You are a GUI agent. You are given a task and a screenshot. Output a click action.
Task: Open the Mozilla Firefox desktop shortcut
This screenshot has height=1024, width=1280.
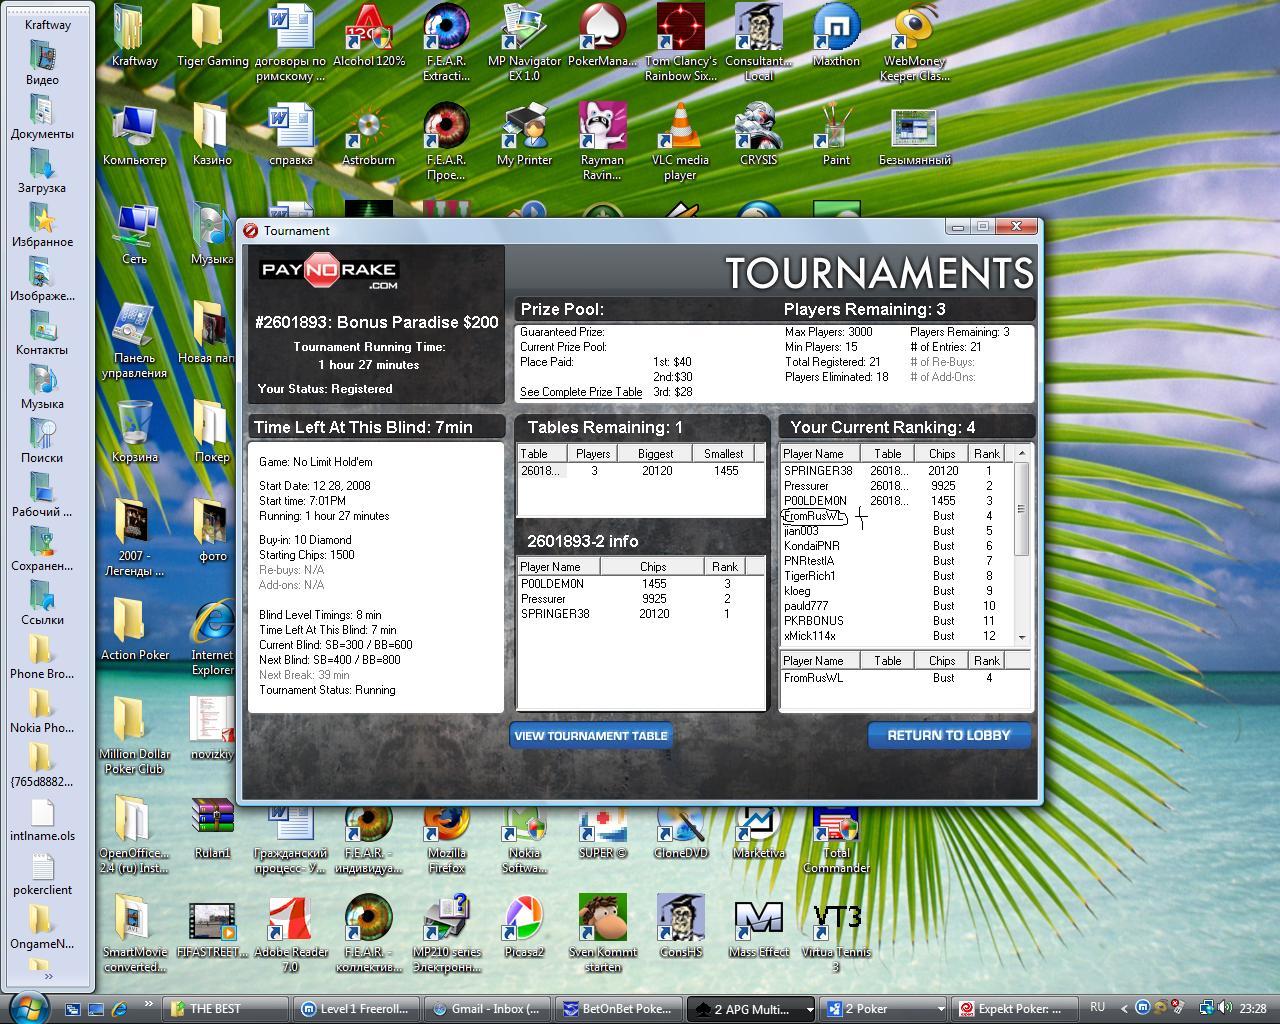(446, 825)
